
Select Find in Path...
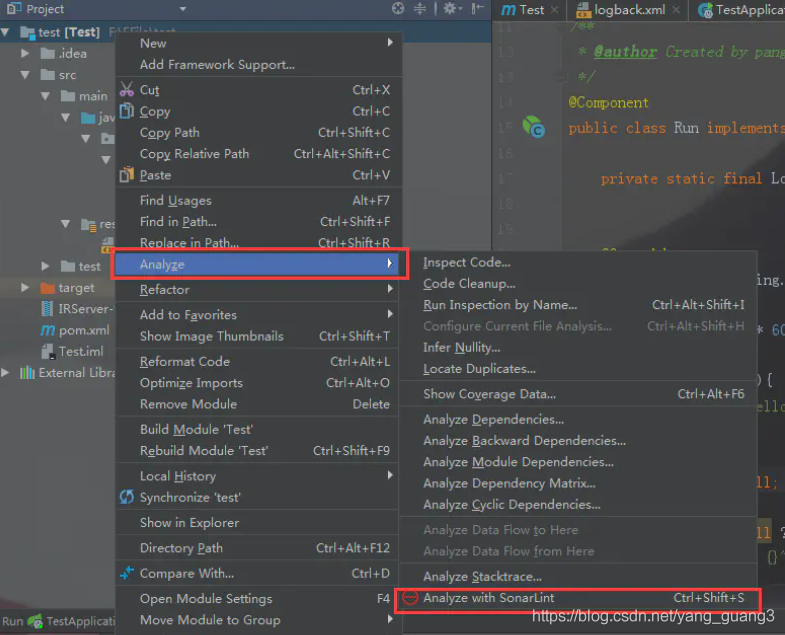click(x=258, y=221)
